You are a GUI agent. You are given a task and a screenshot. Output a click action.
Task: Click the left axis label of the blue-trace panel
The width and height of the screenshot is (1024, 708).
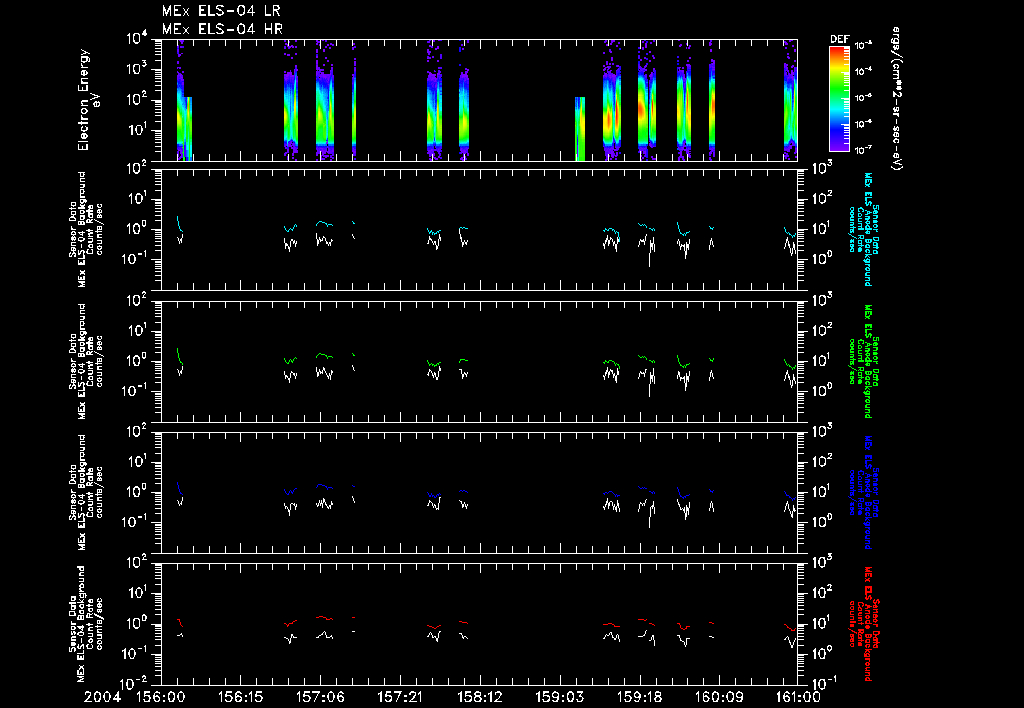[86, 492]
